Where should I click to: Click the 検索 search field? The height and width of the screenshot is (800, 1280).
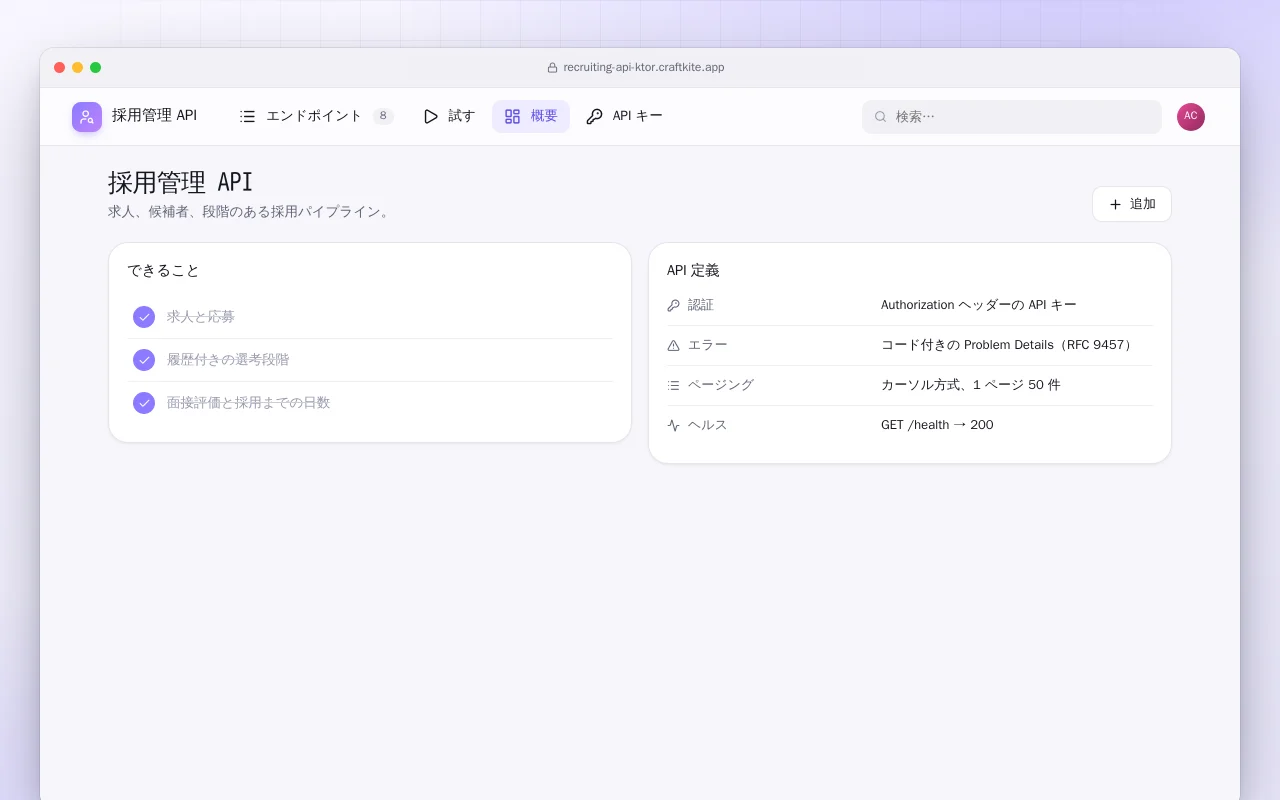(x=1012, y=117)
